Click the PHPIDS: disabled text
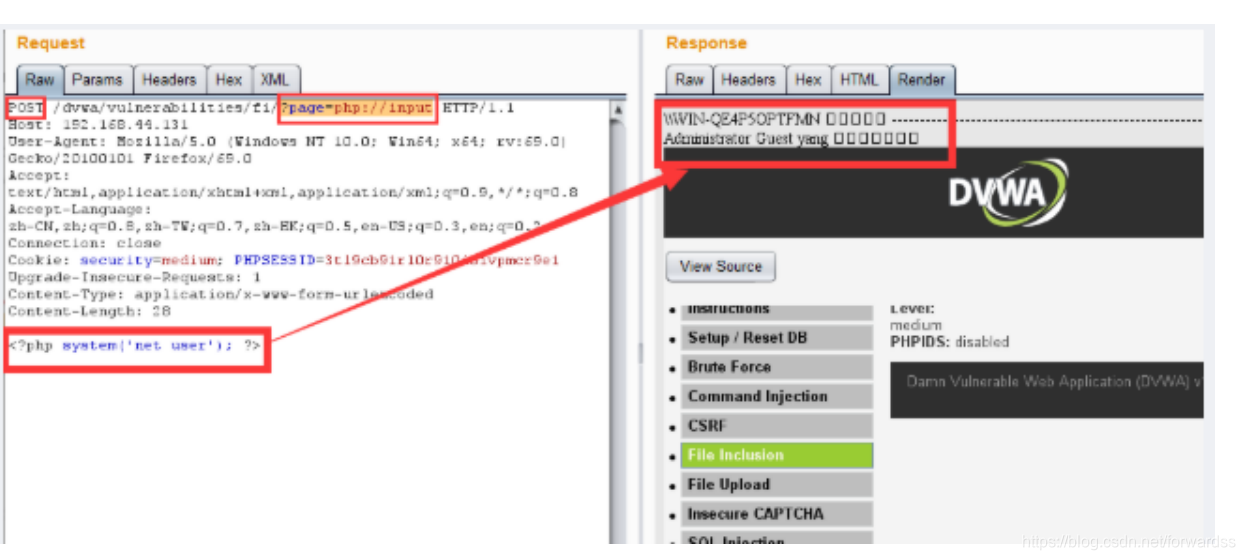This screenshot has height=560, width=1245. (x=949, y=342)
